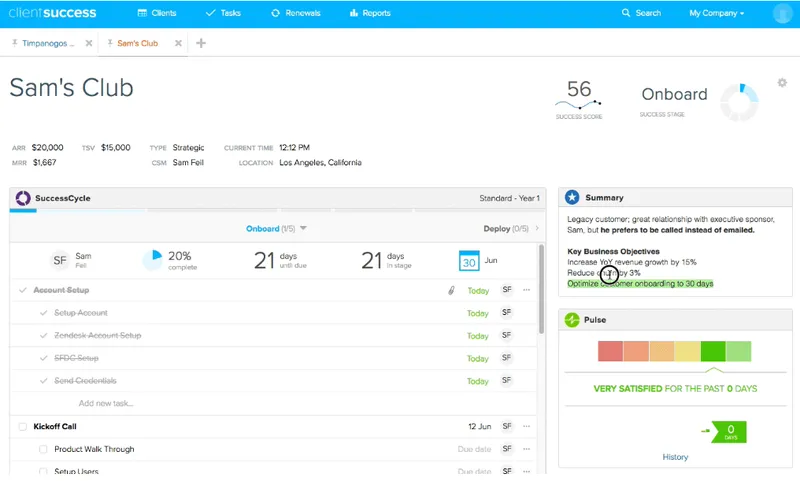
Task: Click the green 0 days pulse flag
Action: click(729, 432)
